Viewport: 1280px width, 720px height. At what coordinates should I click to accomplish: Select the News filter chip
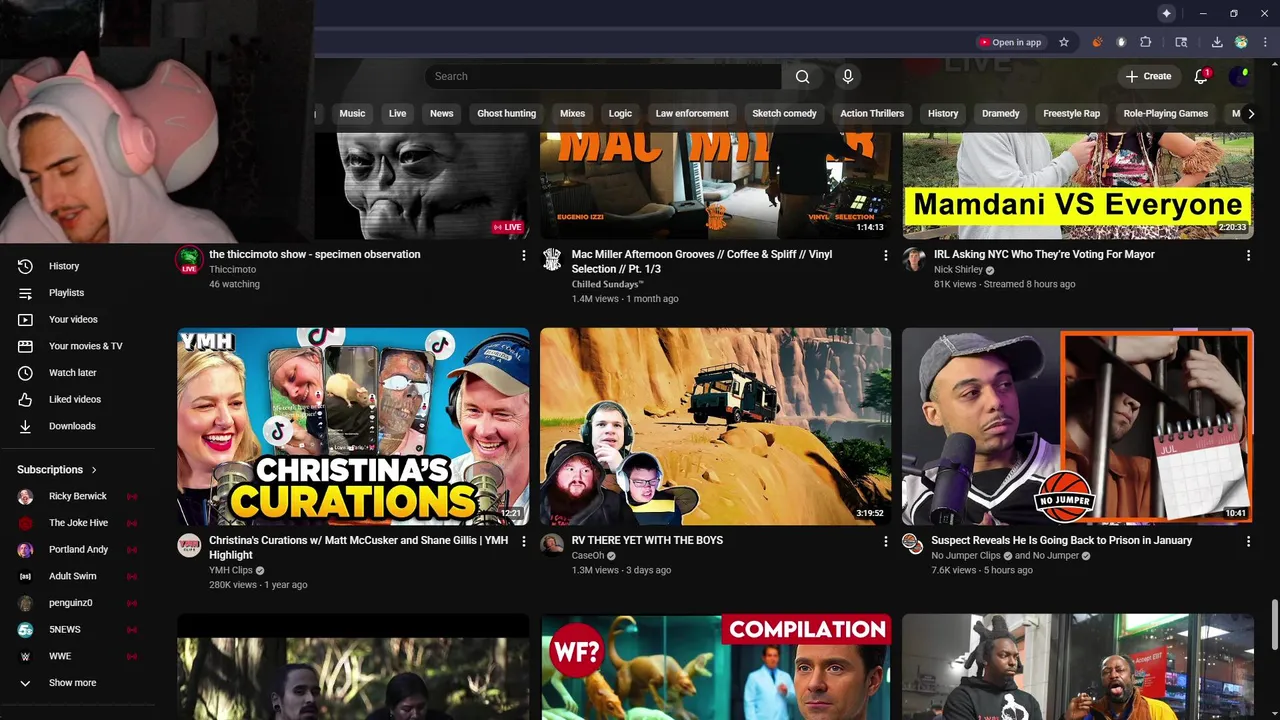(x=442, y=114)
